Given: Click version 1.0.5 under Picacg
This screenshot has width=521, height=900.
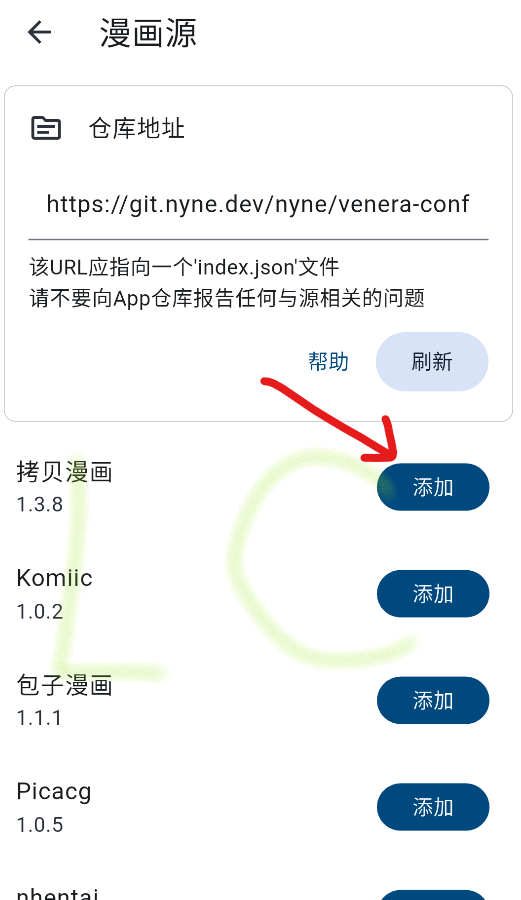Looking at the screenshot, I should 40,825.
